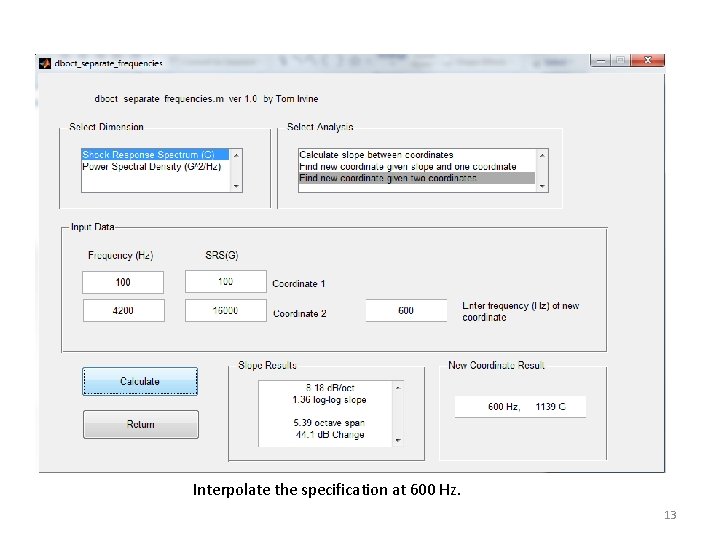This screenshot has width=720, height=540.
Task: Close the dboct_separate_frequencies window
Action: [x=647, y=60]
